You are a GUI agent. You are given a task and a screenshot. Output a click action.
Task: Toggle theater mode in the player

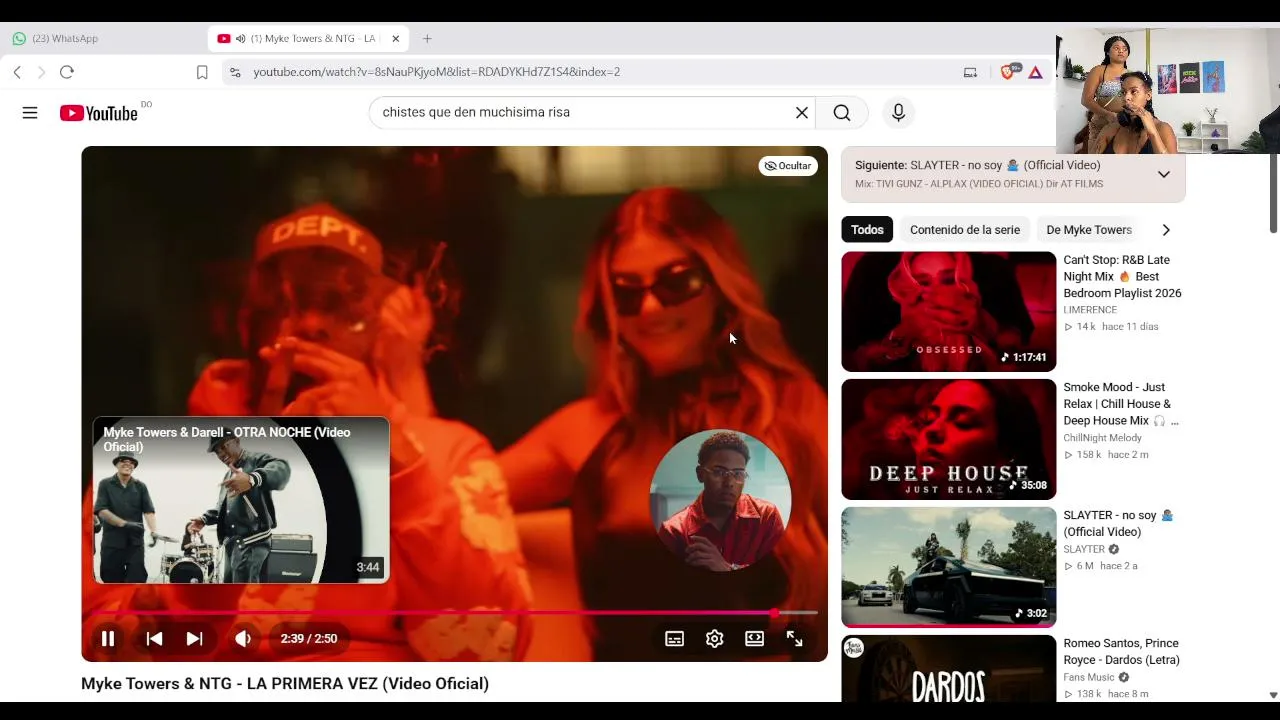pos(754,639)
